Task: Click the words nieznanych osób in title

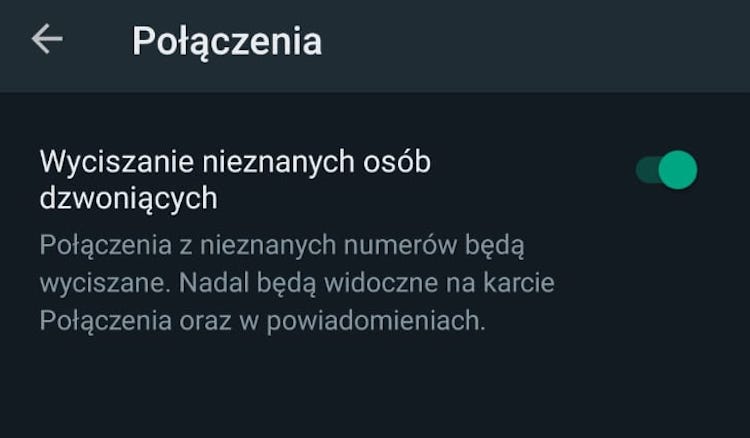Action: click(x=316, y=162)
